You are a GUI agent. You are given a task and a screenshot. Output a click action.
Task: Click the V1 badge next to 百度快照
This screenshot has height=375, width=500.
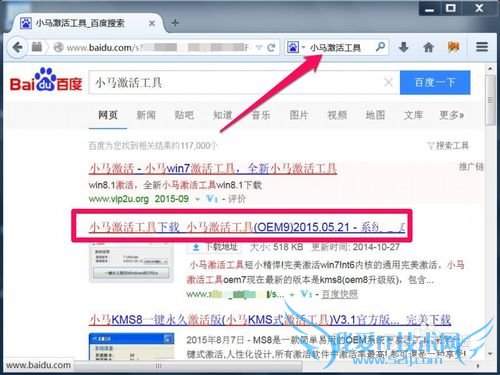tap(306, 294)
